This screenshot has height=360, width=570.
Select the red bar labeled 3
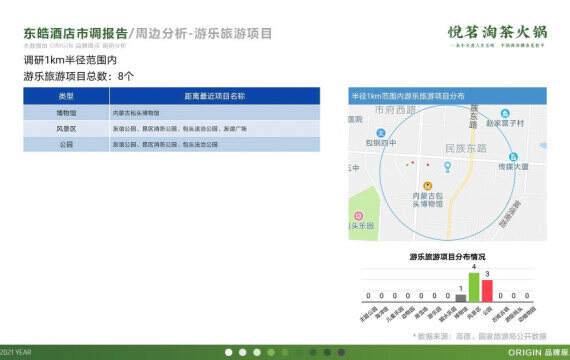point(487,291)
